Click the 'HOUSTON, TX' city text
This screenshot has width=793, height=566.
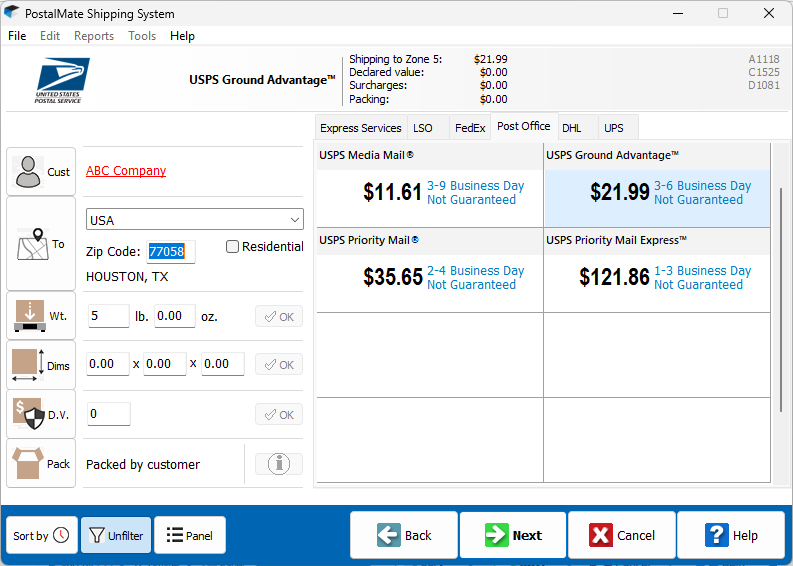[x=127, y=277]
